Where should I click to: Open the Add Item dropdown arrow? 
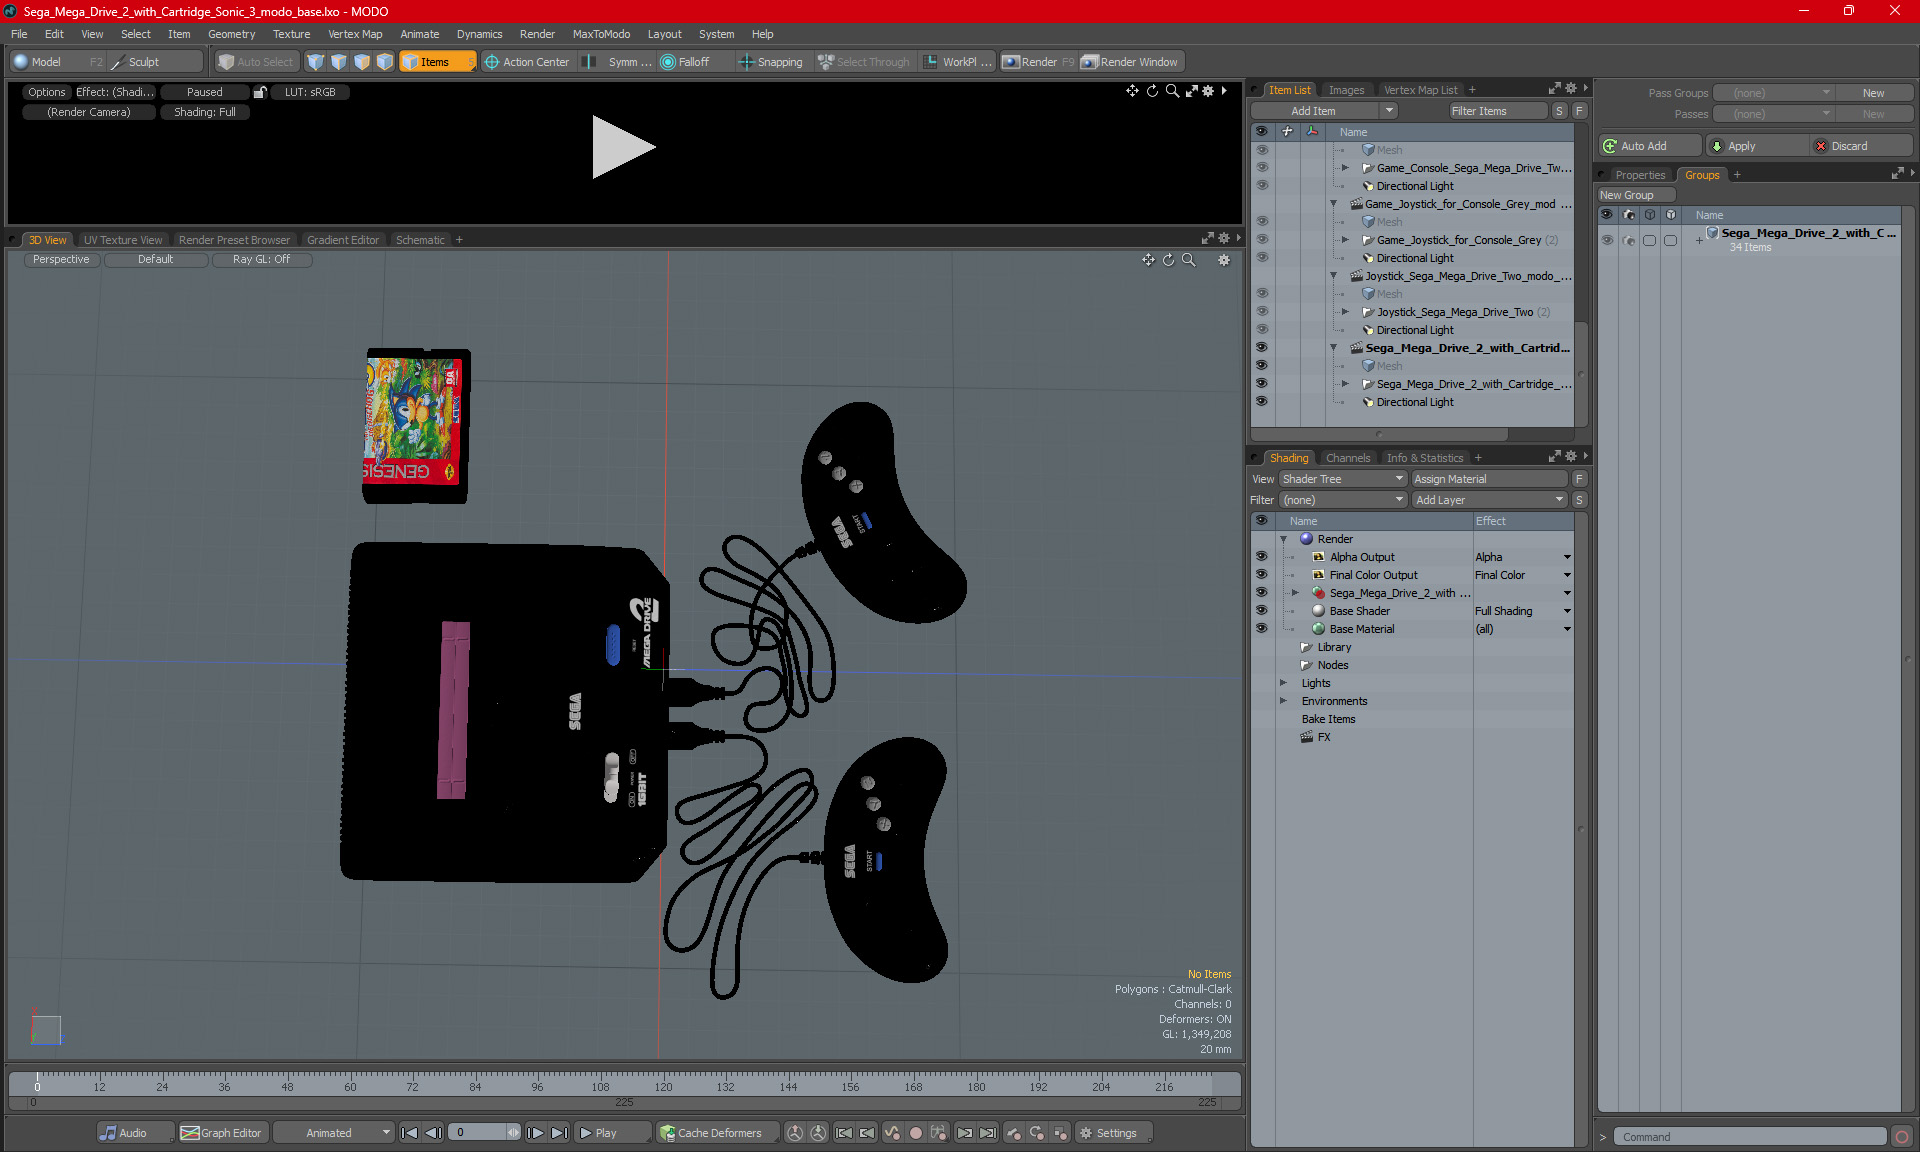click(1389, 111)
